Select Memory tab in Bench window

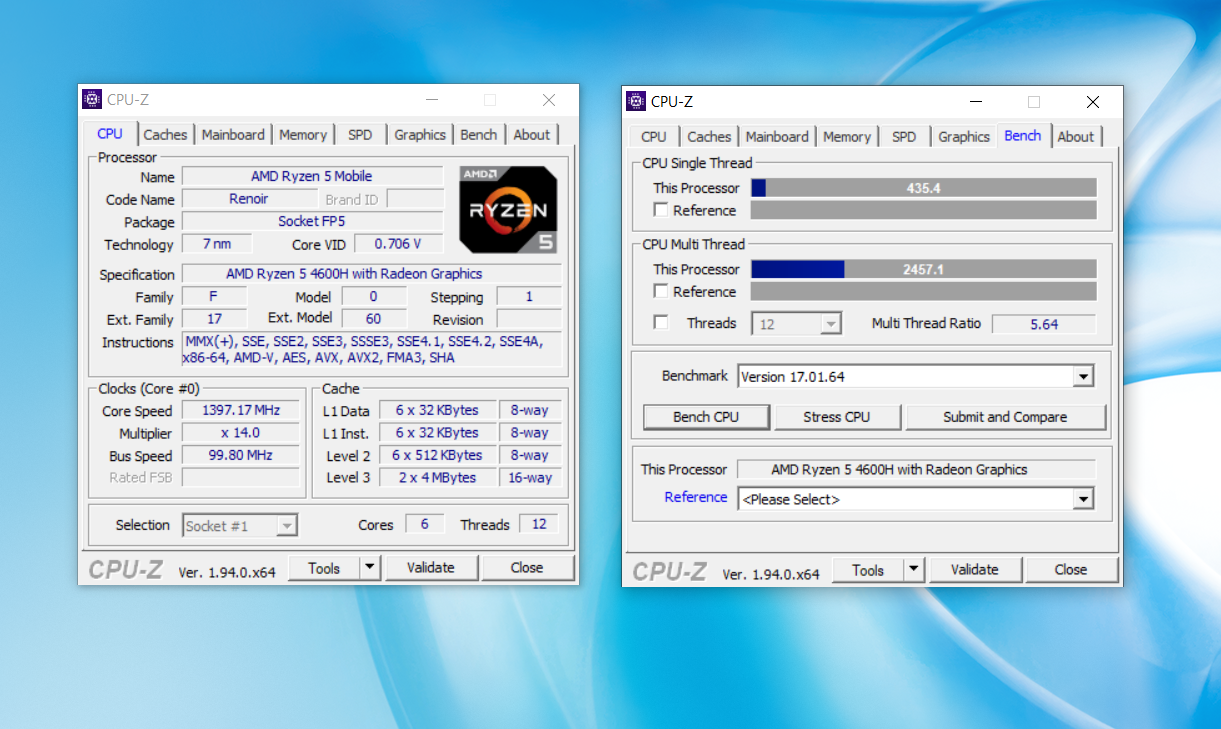click(x=847, y=137)
